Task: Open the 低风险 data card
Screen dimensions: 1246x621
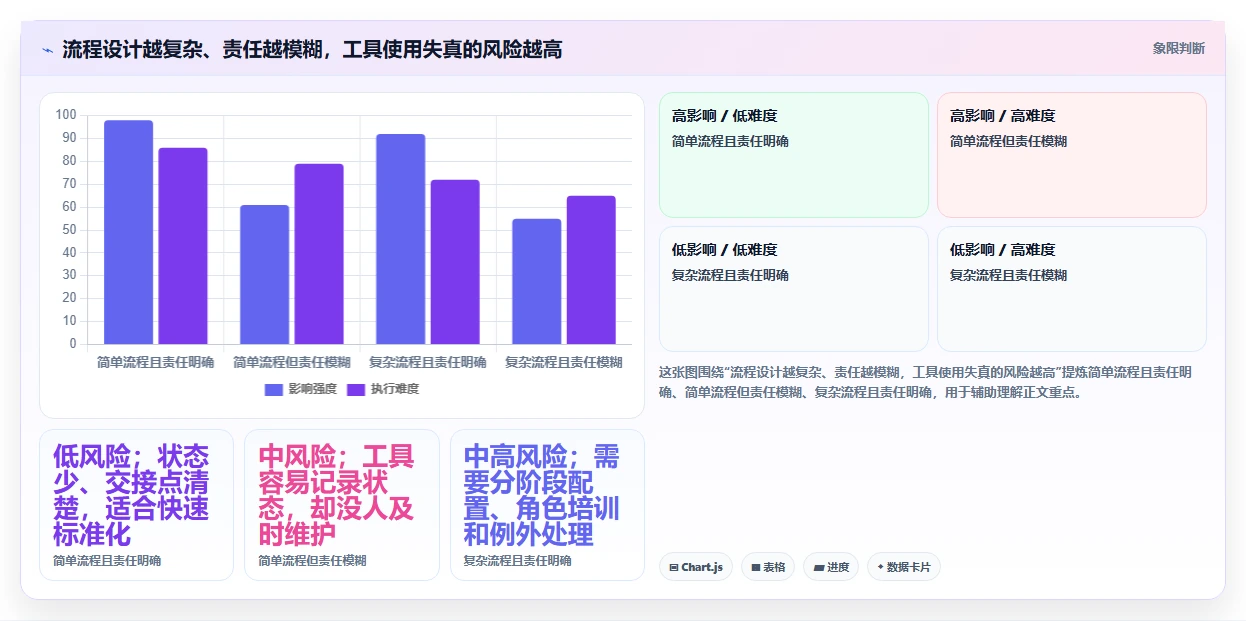Action: pos(136,505)
